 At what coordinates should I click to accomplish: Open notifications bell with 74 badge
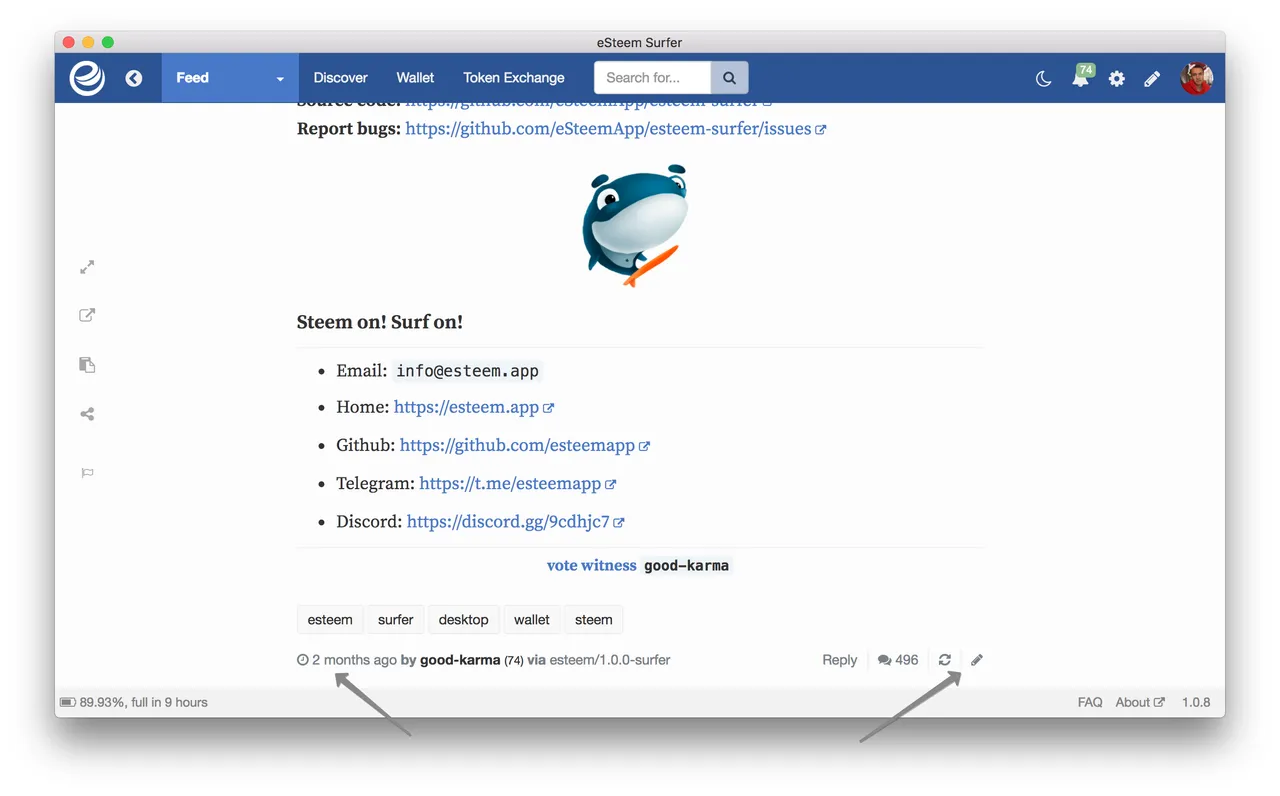[1081, 77]
